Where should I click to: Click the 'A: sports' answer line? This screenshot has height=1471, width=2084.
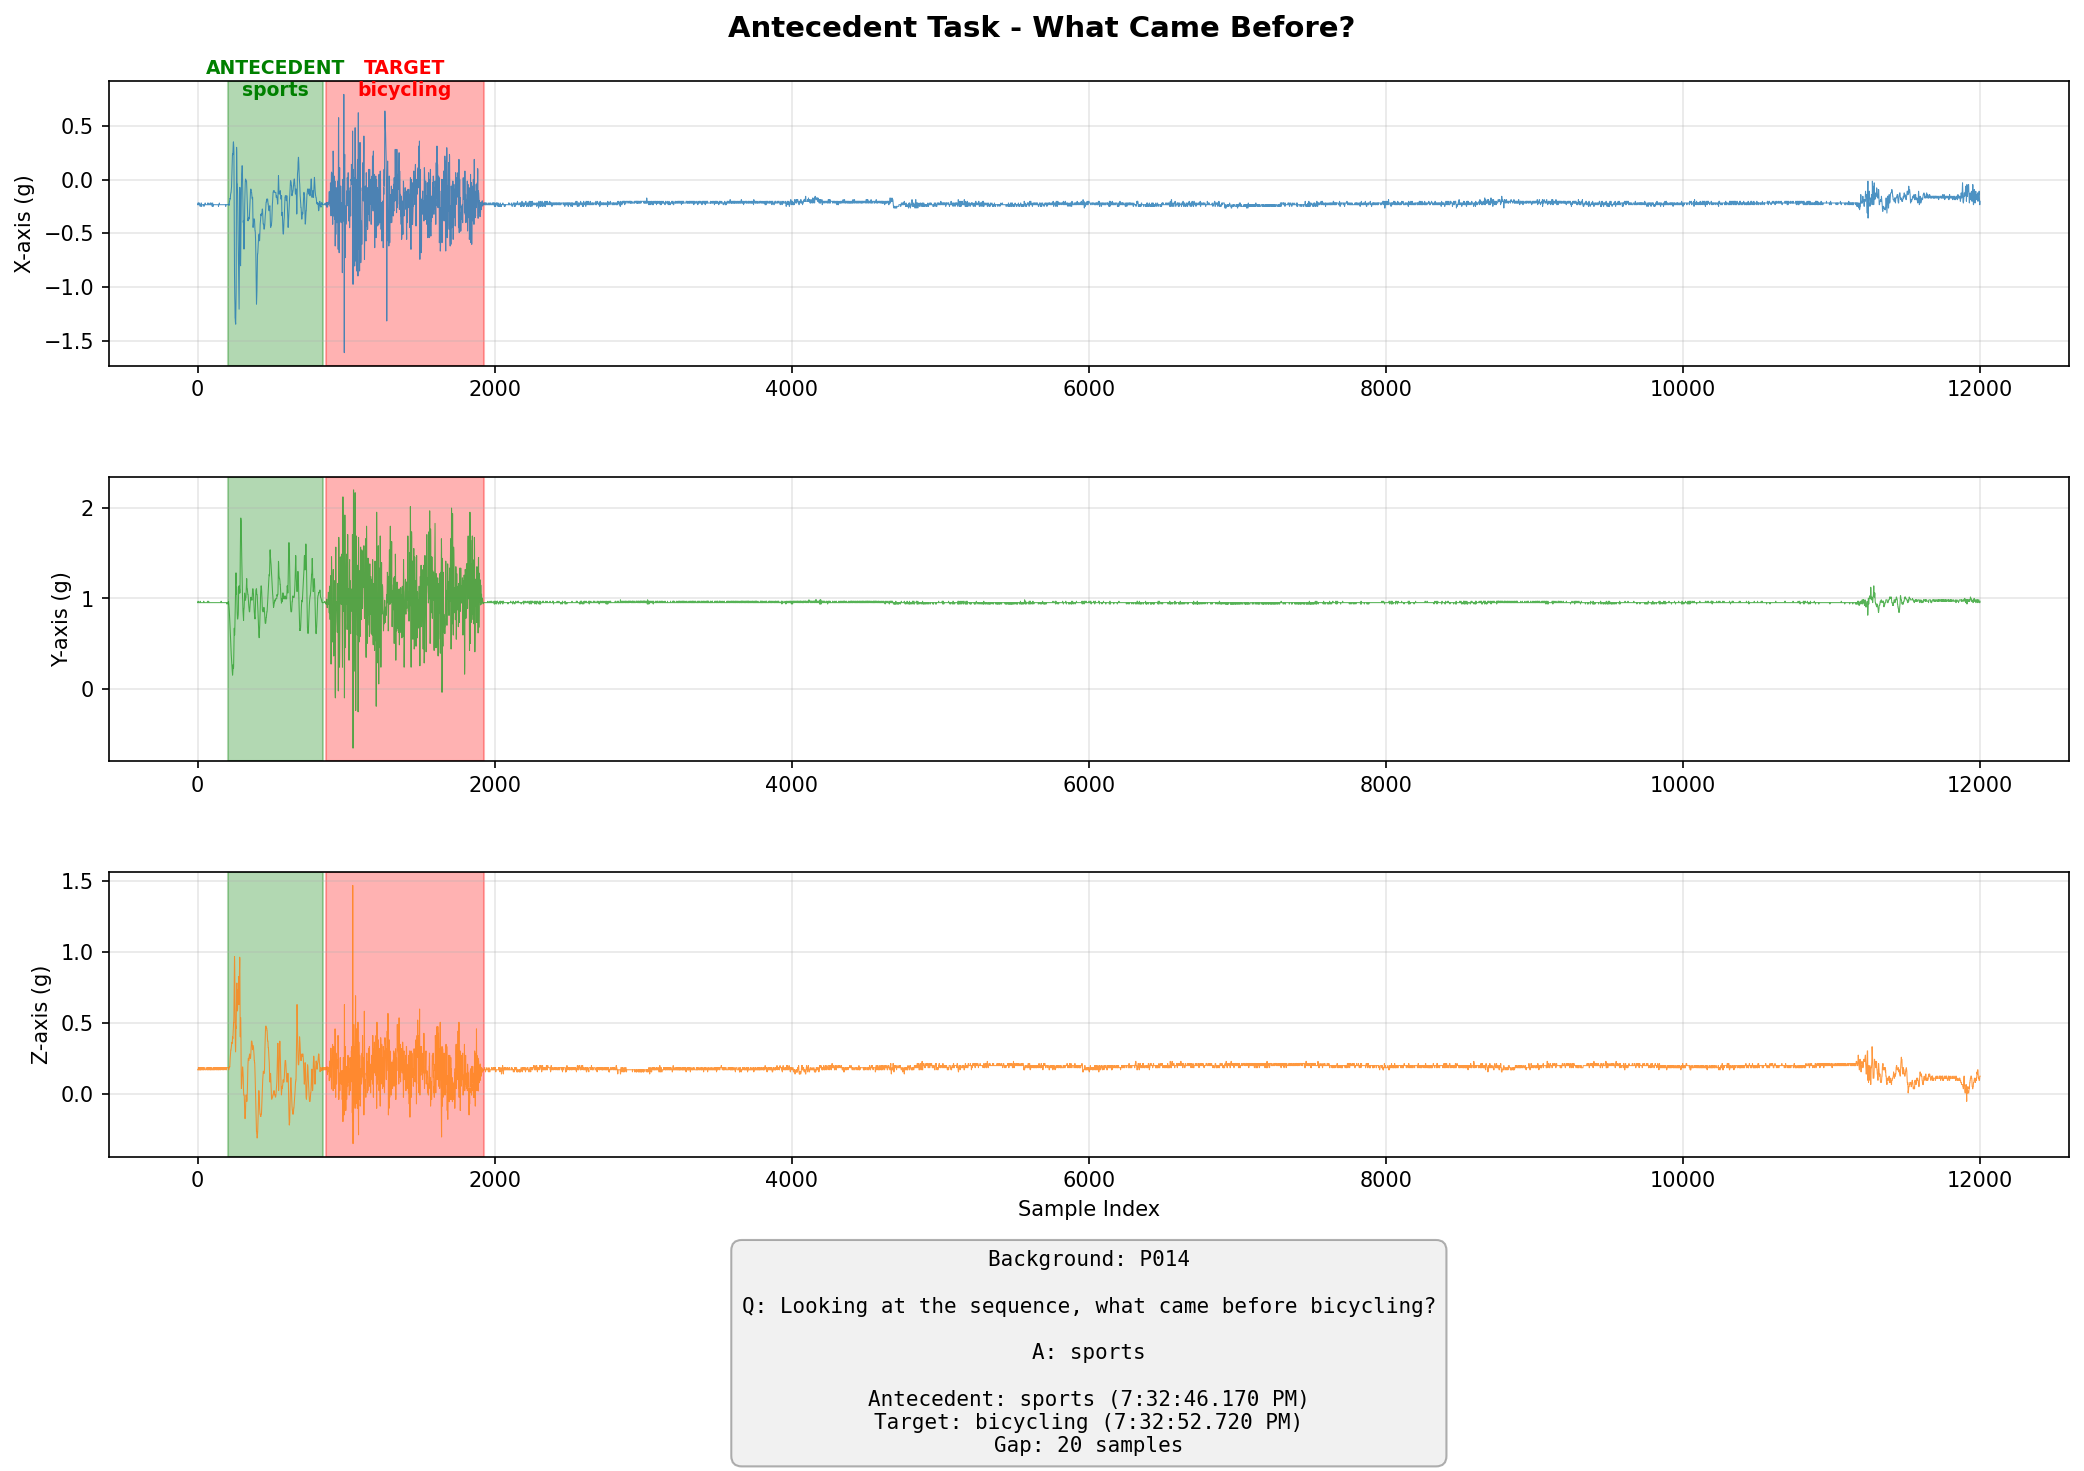(1088, 1352)
